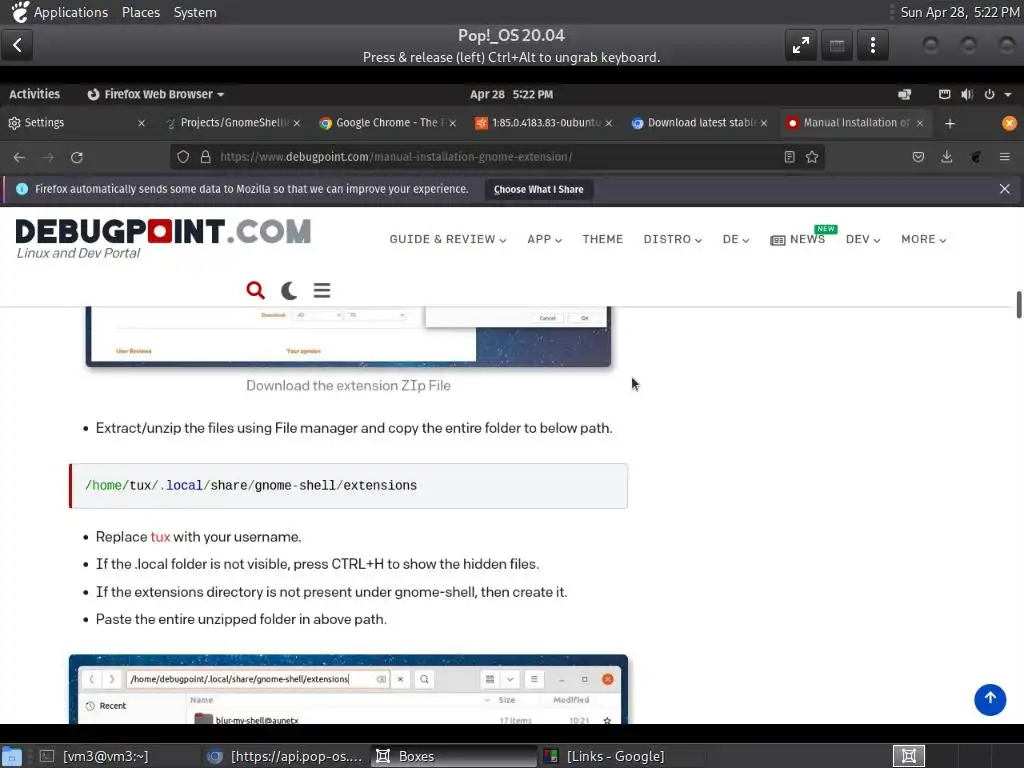
Task: Open Boxes keyboard shortcuts button
Action: (837, 45)
